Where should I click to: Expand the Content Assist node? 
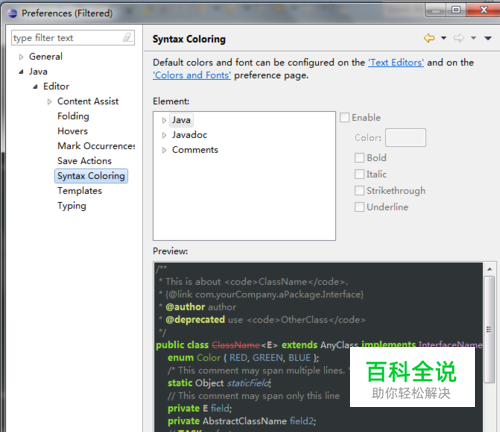(49, 102)
